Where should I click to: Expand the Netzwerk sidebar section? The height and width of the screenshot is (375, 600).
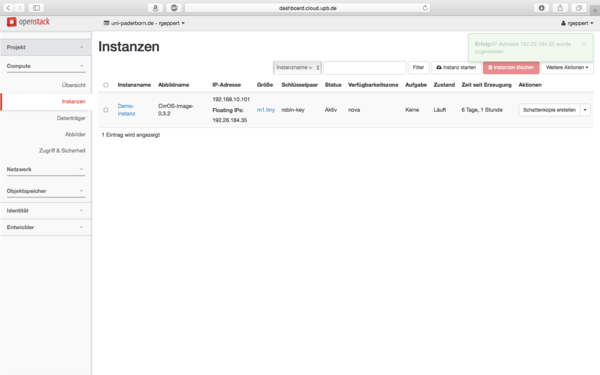click(x=46, y=169)
